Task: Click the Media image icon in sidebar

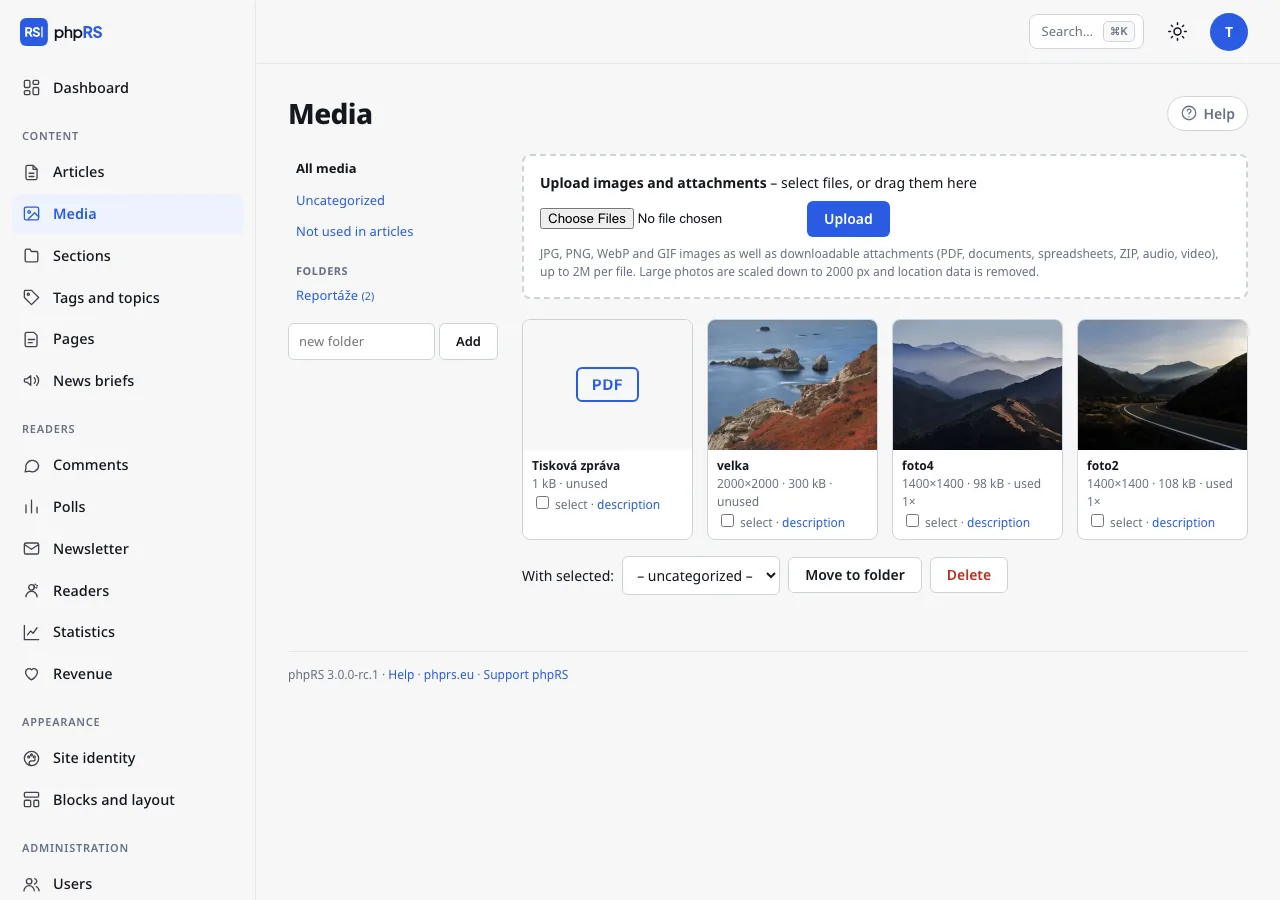Action: pyautogui.click(x=32, y=214)
